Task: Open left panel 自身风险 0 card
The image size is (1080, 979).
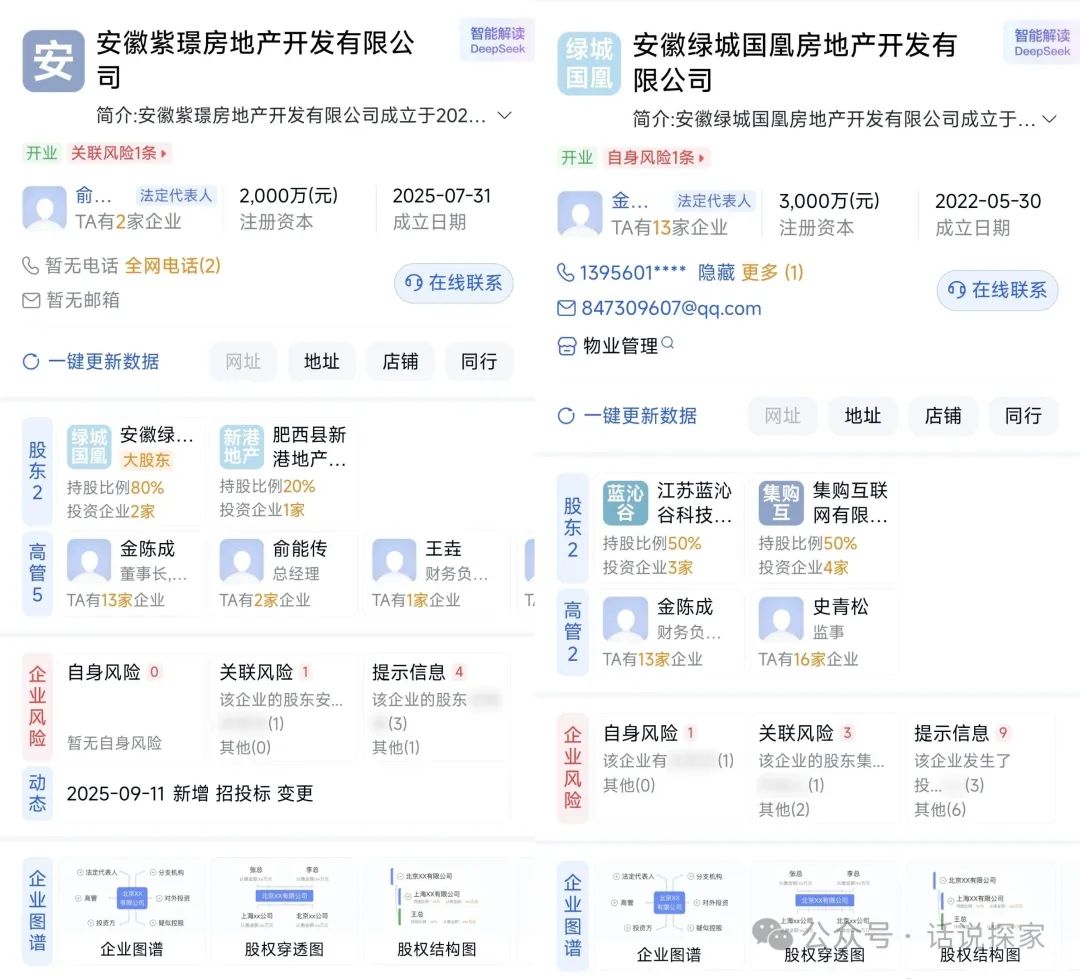Action: [x=133, y=708]
